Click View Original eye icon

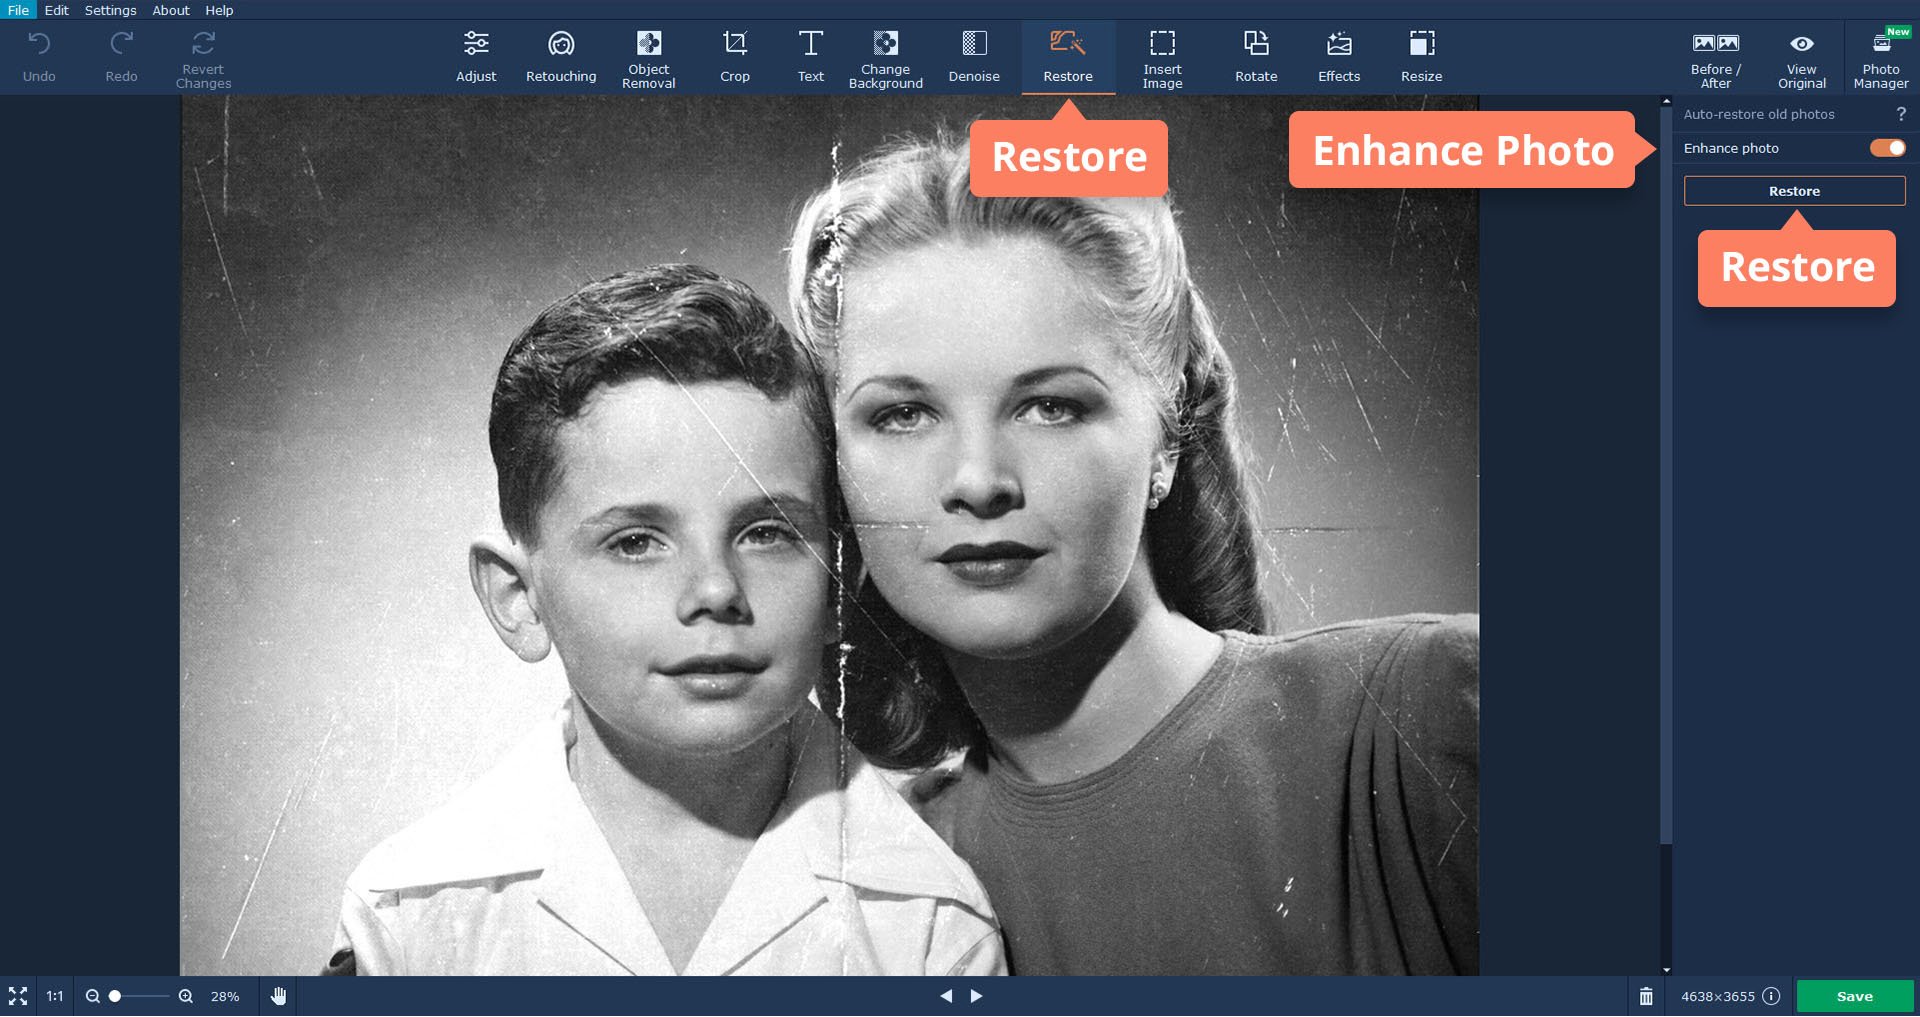pos(1802,43)
